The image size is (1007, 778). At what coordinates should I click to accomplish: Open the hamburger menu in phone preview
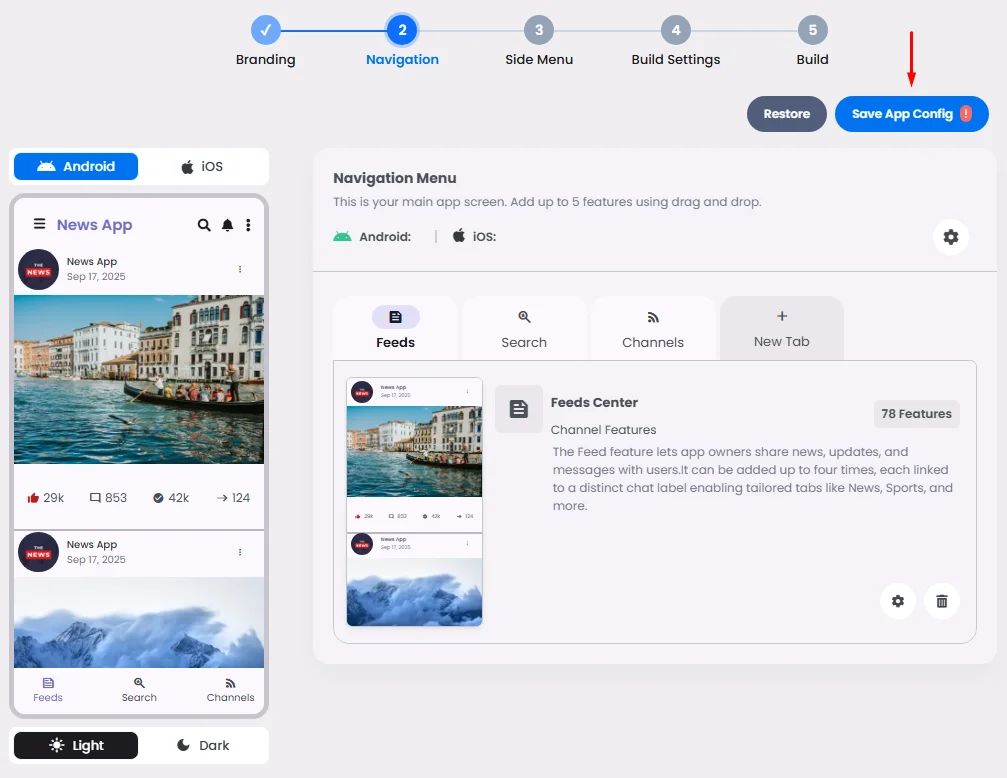coord(39,224)
